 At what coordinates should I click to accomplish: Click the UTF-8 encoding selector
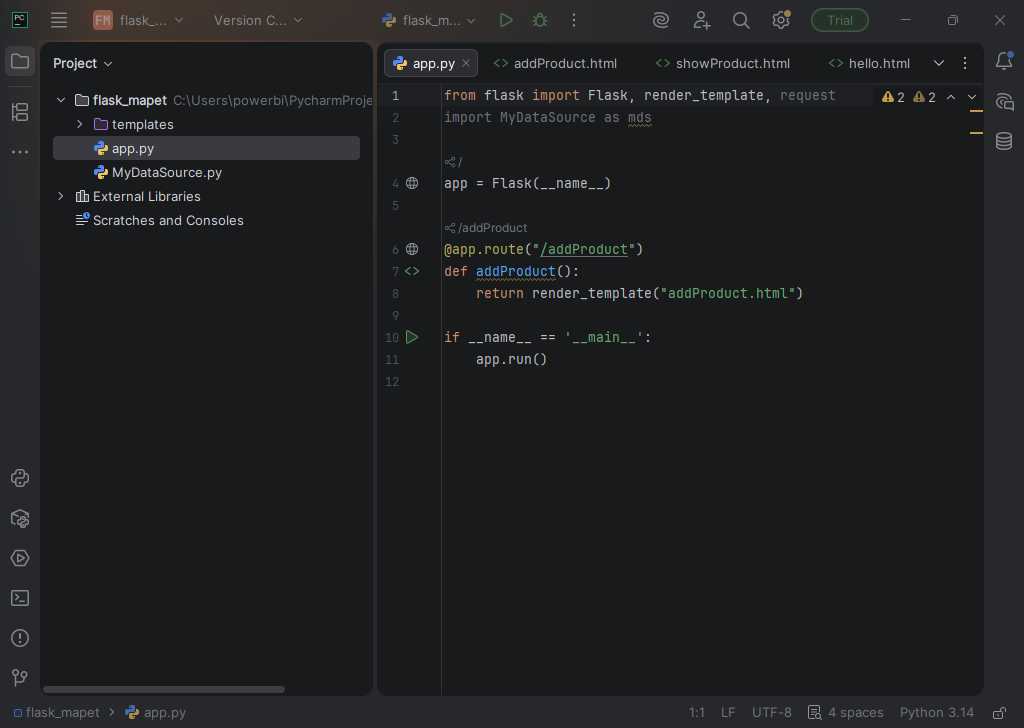click(x=771, y=712)
